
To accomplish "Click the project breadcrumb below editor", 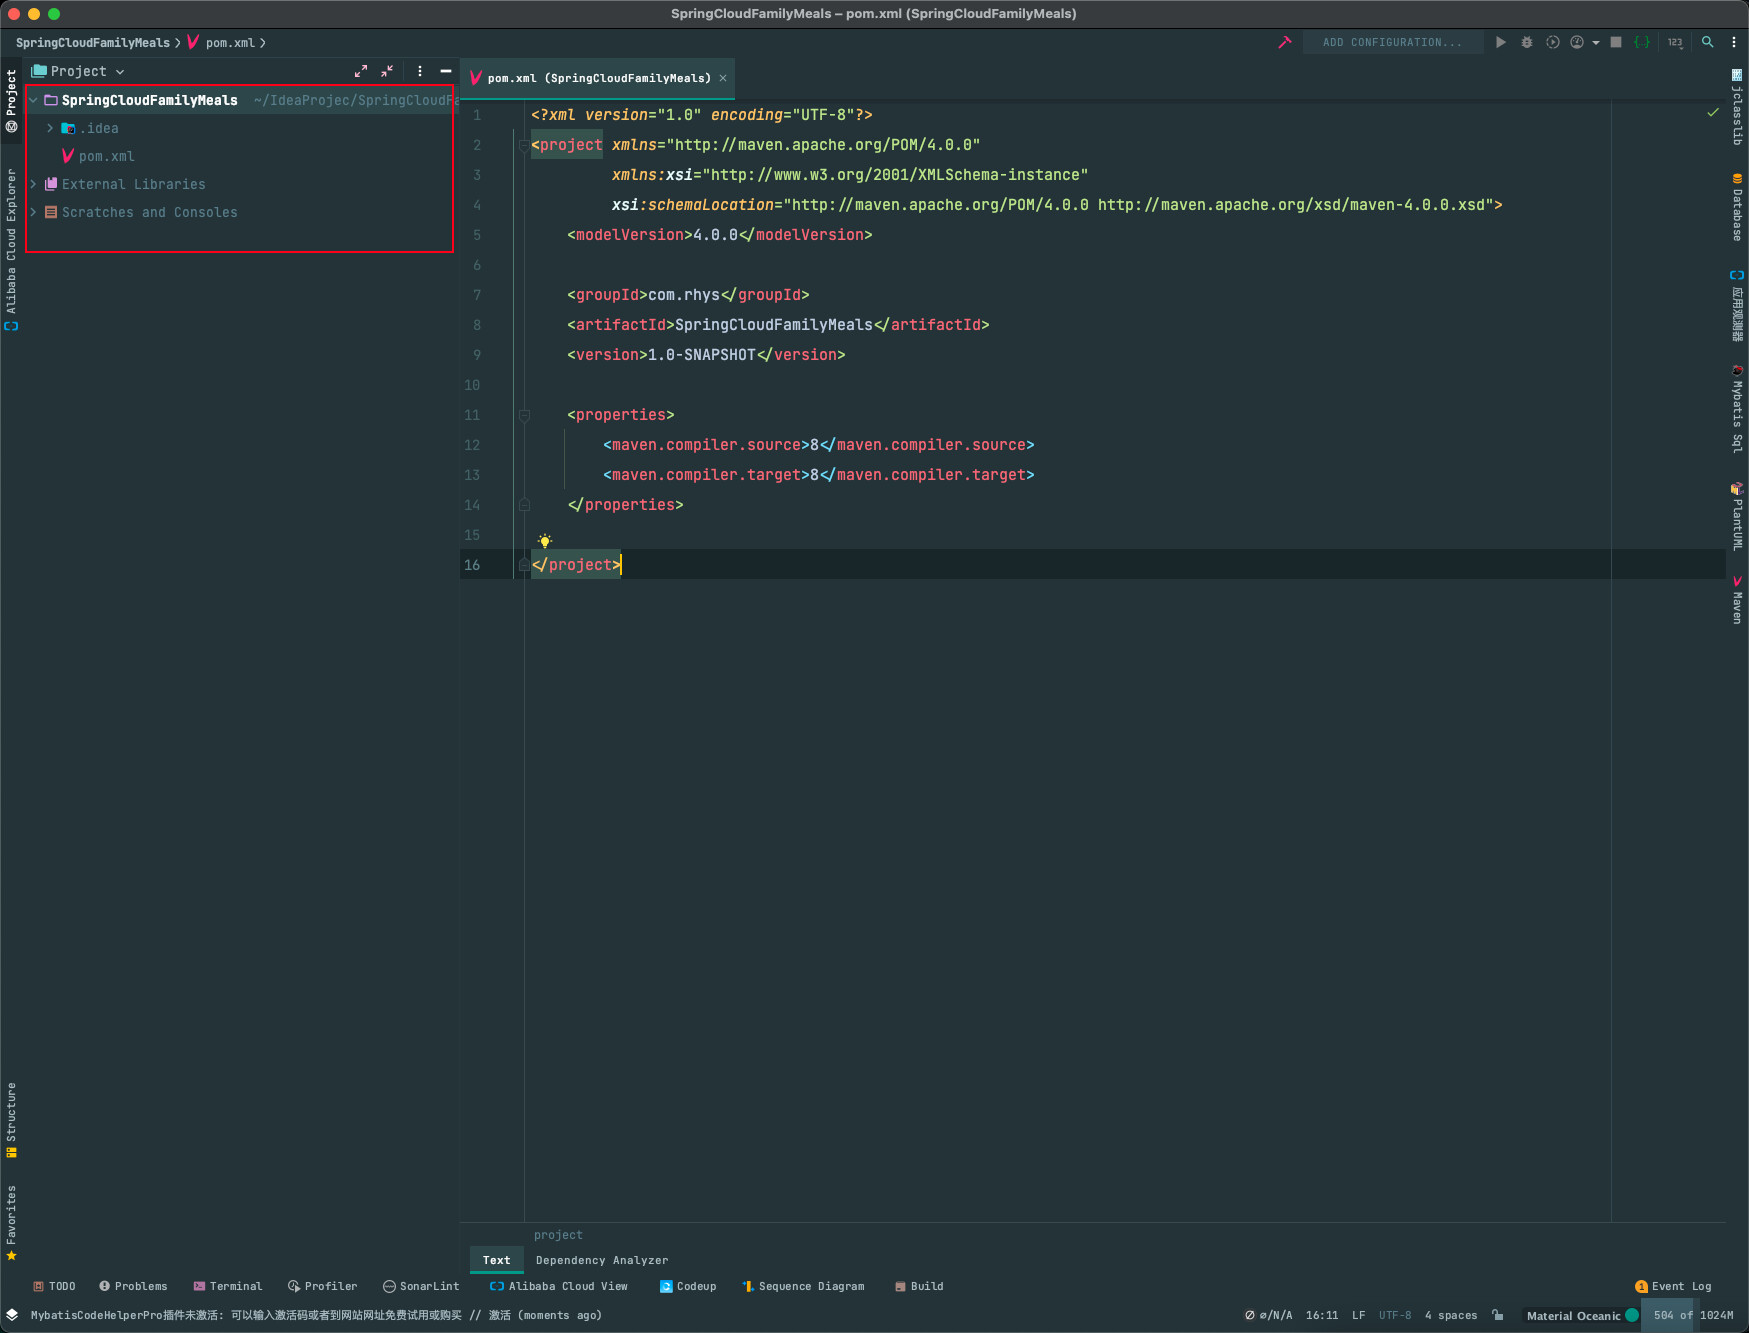I will point(558,1235).
